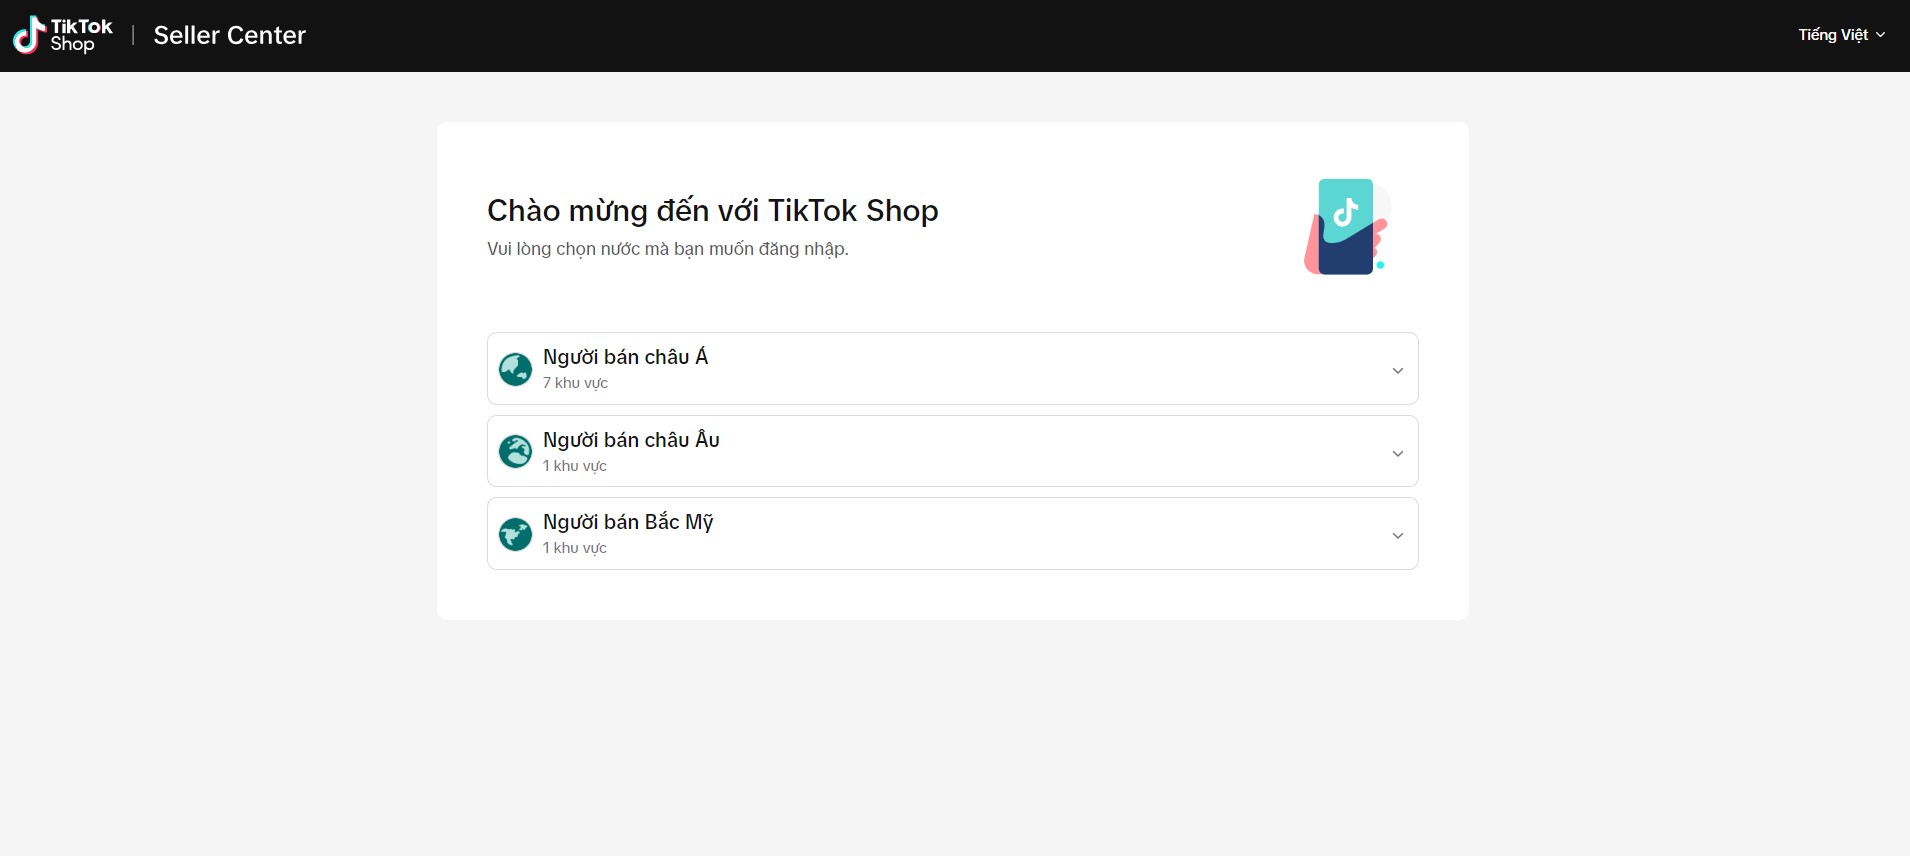1910x856 pixels.
Task: Click the '7 khu vực' text
Action: tap(575, 383)
